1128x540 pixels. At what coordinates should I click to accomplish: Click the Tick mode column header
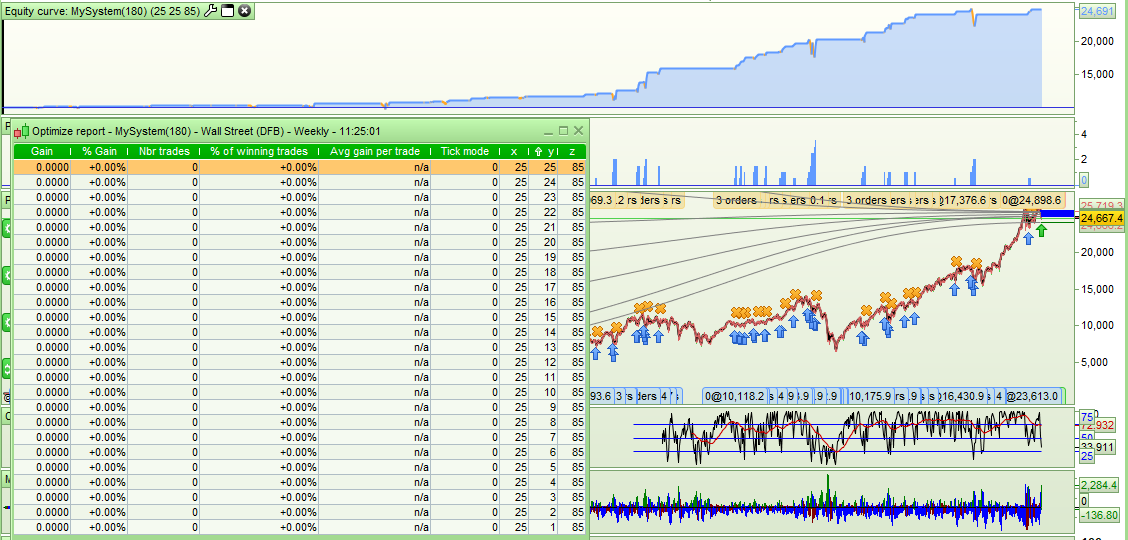click(465, 151)
